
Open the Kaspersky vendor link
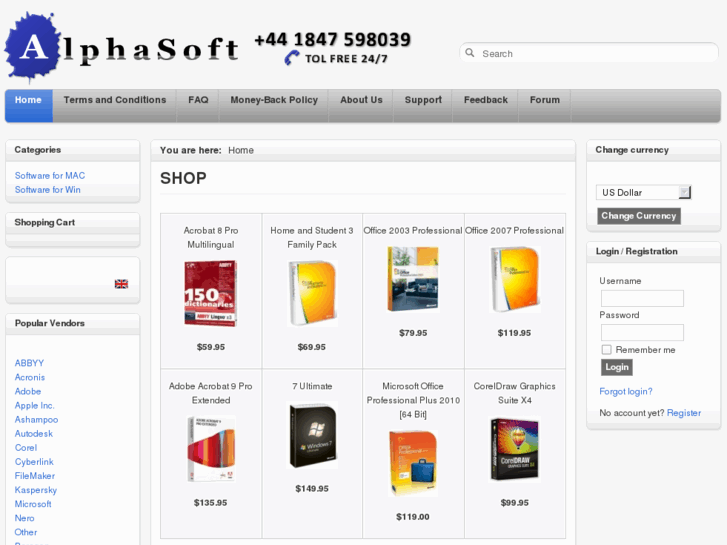[36, 490]
